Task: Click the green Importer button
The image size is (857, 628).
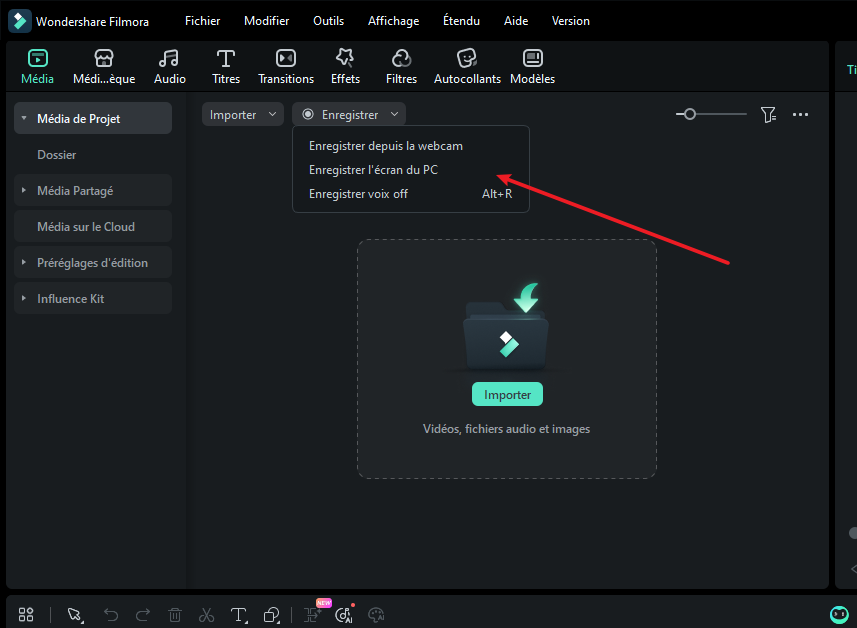Action: pyautogui.click(x=507, y=395)
